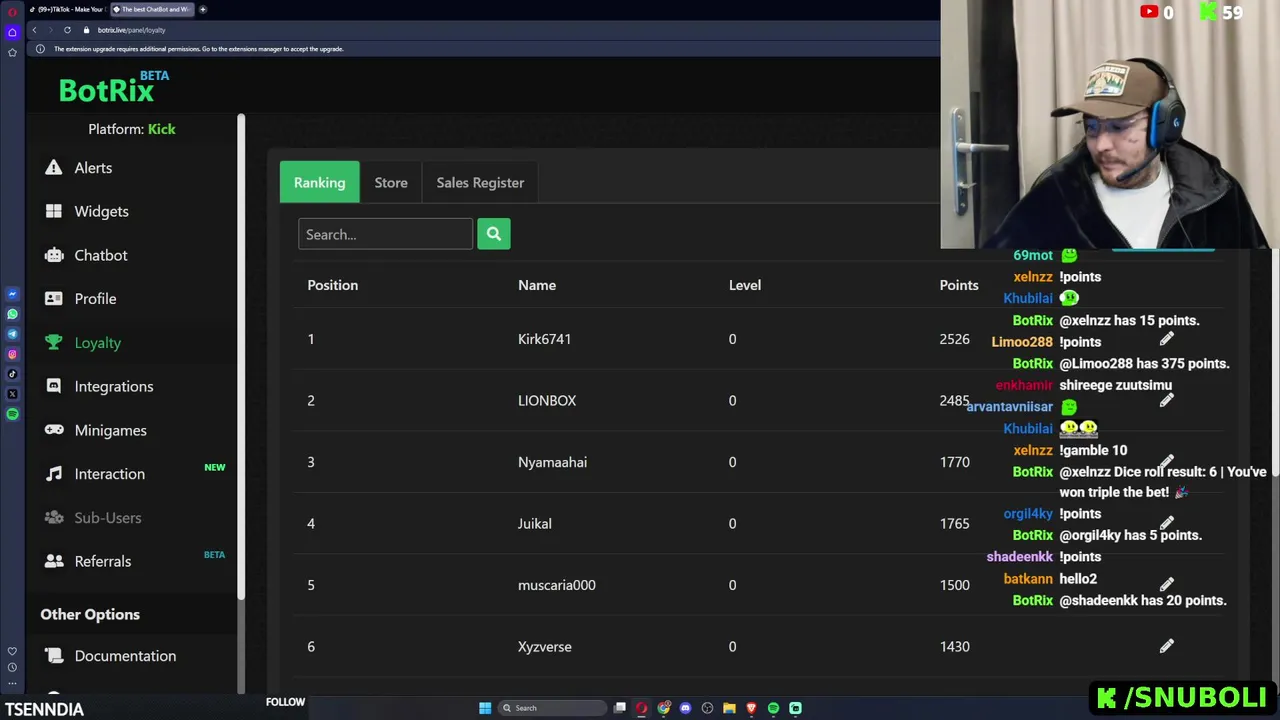Viewport: 1280px width, 720px height.
Task: Click the 1430 points value
Action: pos(955,646)
